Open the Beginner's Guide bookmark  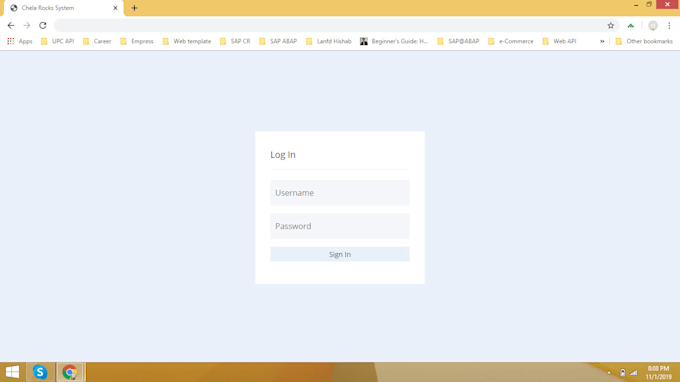[394, 41]
